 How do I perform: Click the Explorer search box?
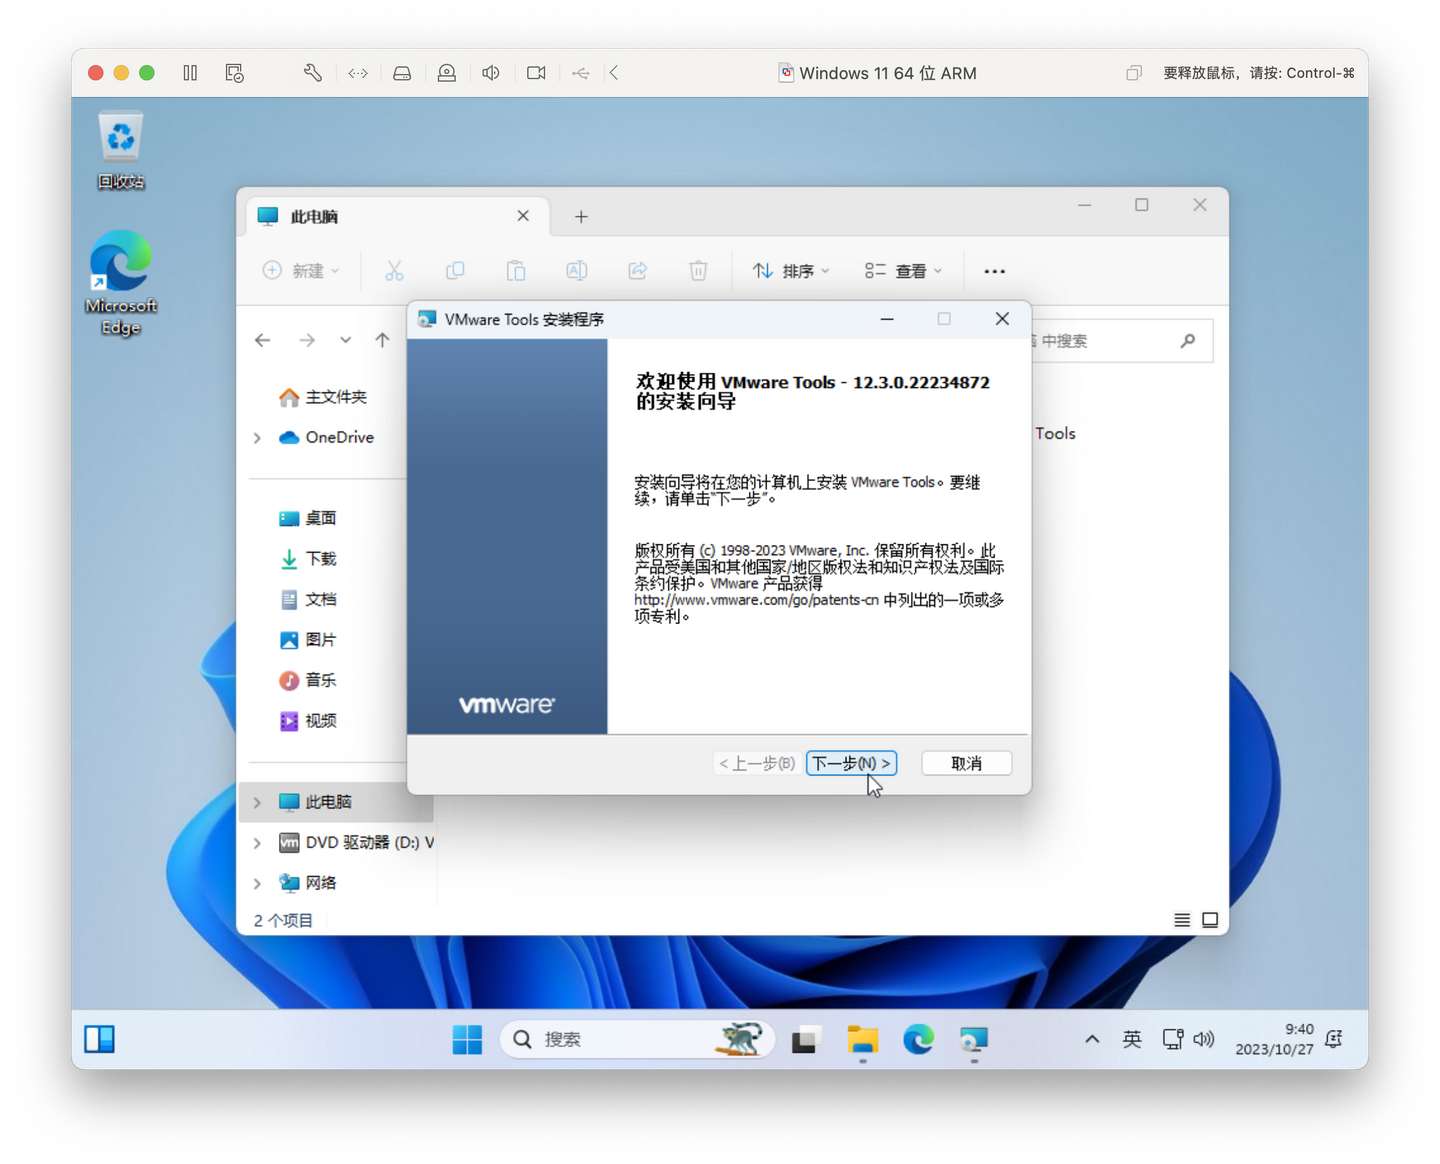1120,341
